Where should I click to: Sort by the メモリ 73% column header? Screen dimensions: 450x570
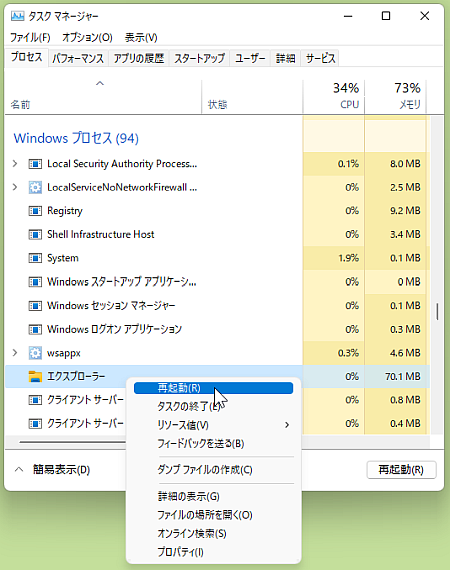coord(395,96)
